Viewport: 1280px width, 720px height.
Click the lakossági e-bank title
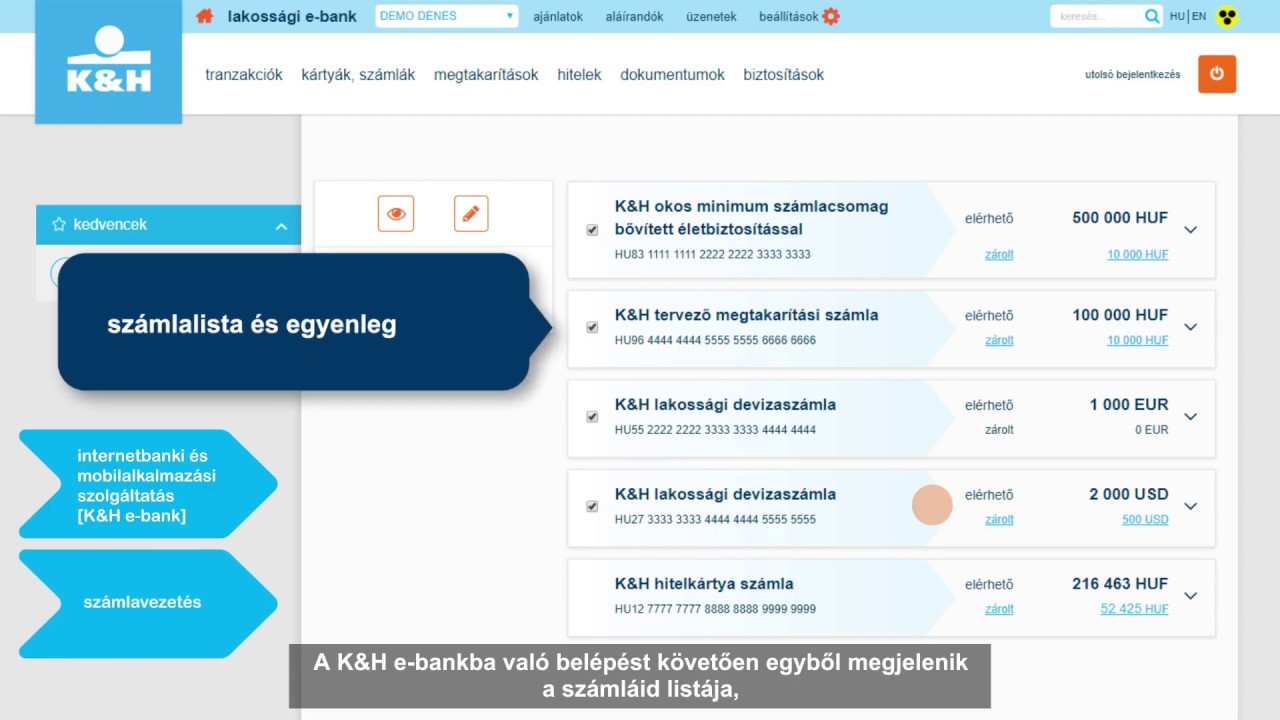(292, 16)
